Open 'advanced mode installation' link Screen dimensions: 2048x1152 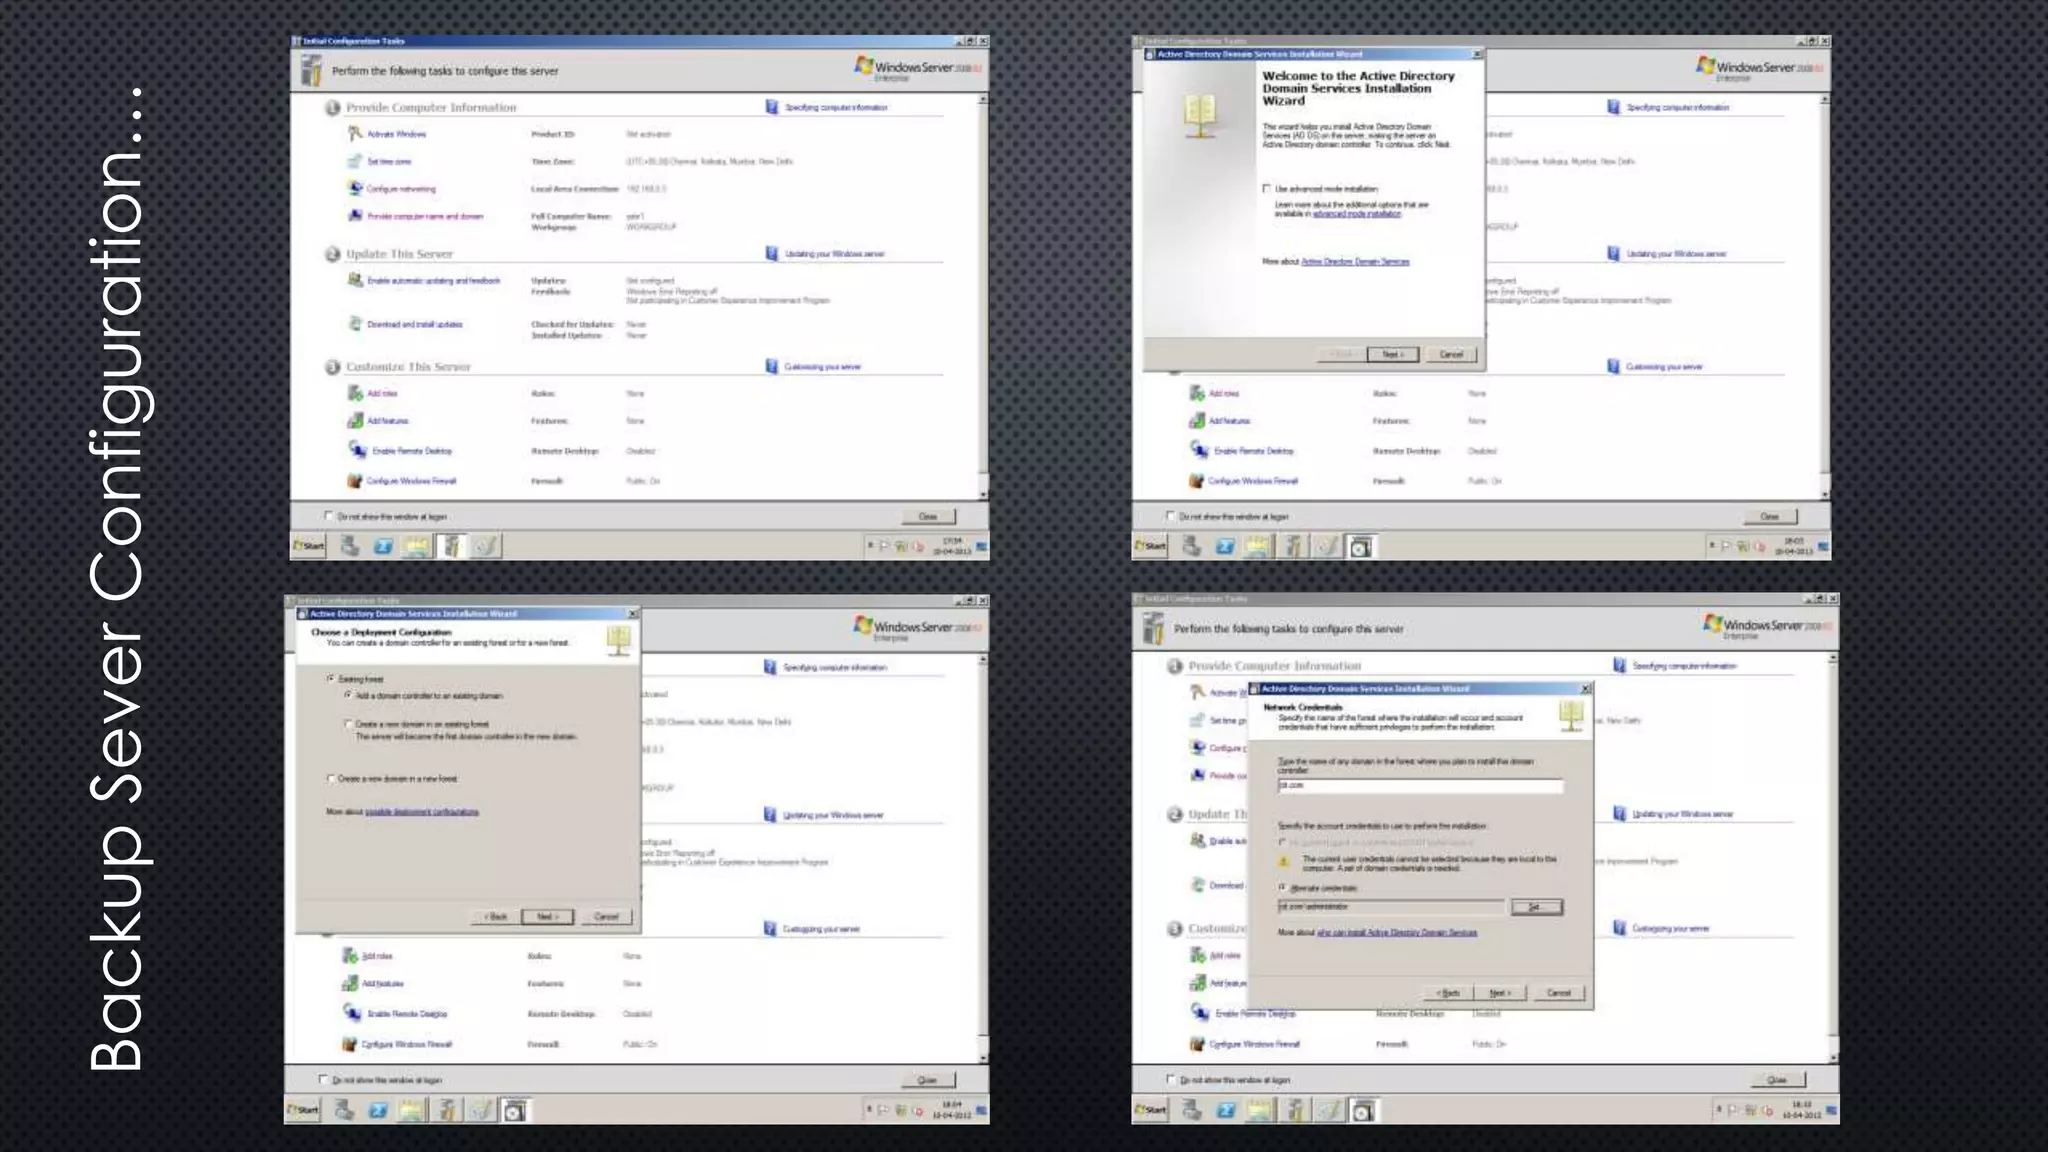point(1357,214)
